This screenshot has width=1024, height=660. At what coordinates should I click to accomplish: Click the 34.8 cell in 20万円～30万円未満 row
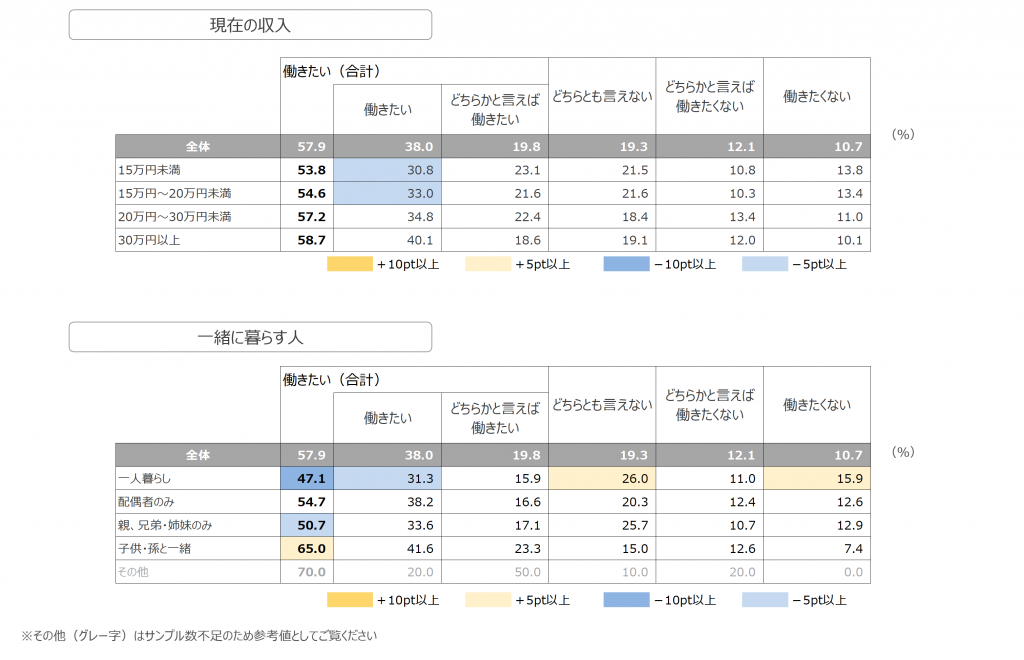click(x=387, y=217)
